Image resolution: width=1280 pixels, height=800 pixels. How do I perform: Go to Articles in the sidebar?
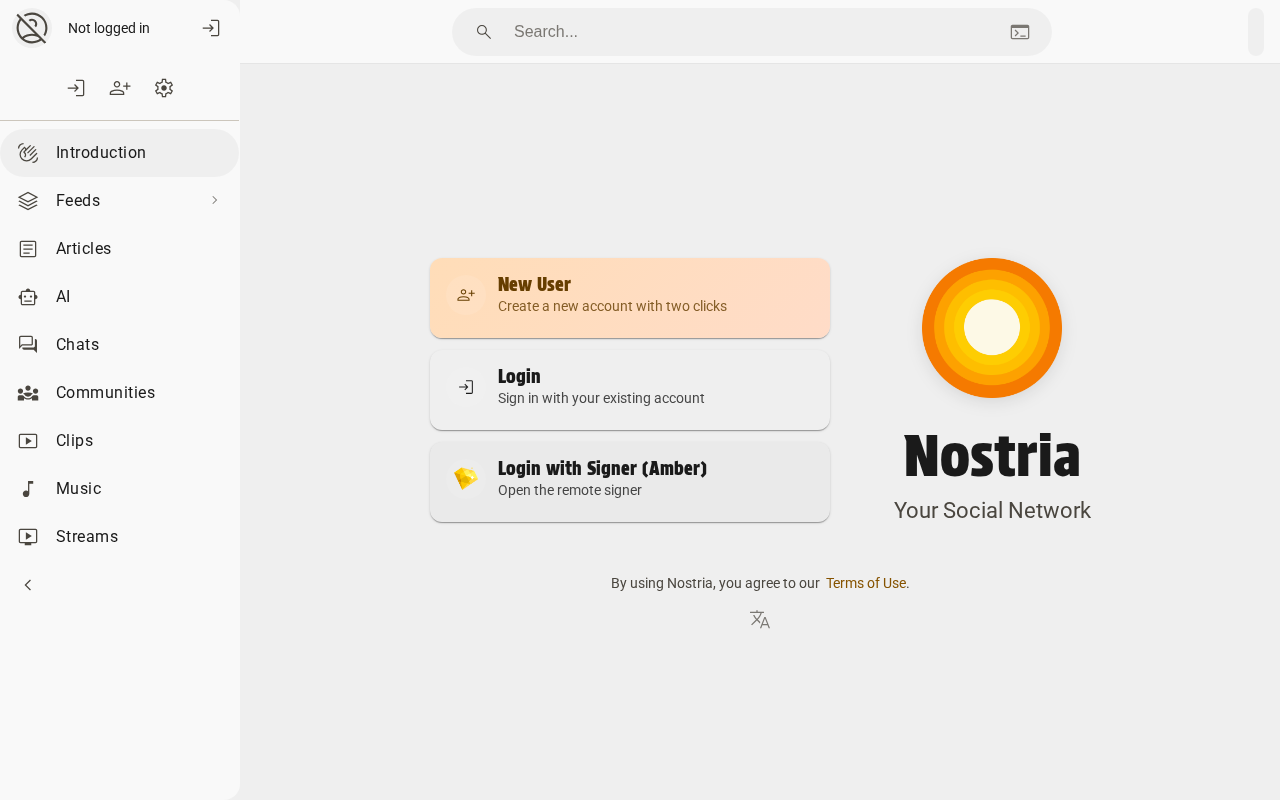119,249
